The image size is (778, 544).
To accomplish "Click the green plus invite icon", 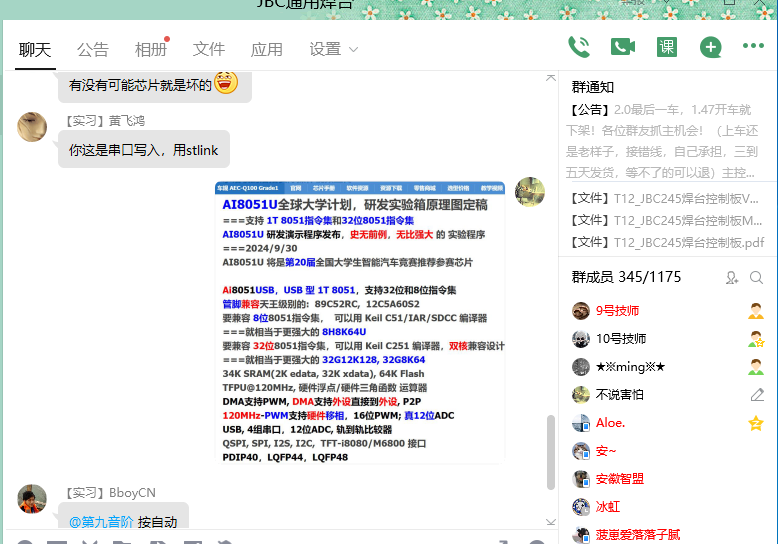I will [x=711, y=47].
